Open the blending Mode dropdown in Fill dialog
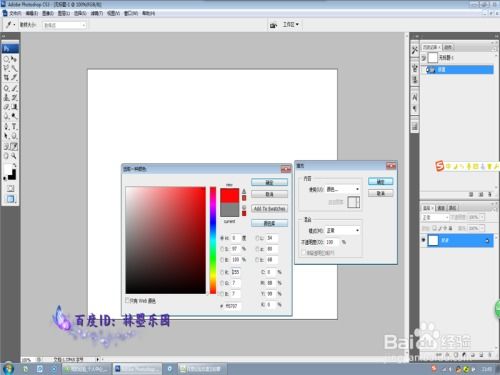Viewport: 500px width, 375px height. pyautogui.click(x=343, y=230)
